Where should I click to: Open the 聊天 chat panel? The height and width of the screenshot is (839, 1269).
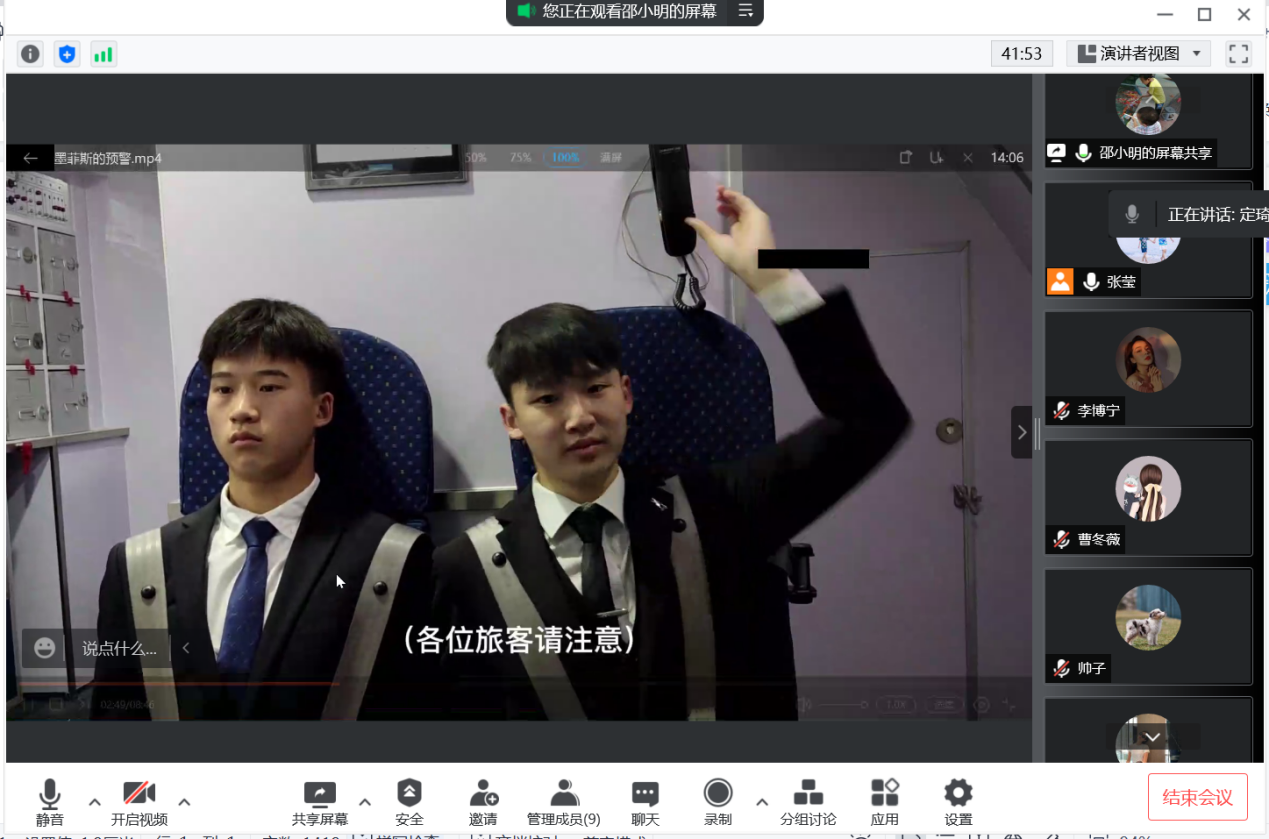pos(645,803)
